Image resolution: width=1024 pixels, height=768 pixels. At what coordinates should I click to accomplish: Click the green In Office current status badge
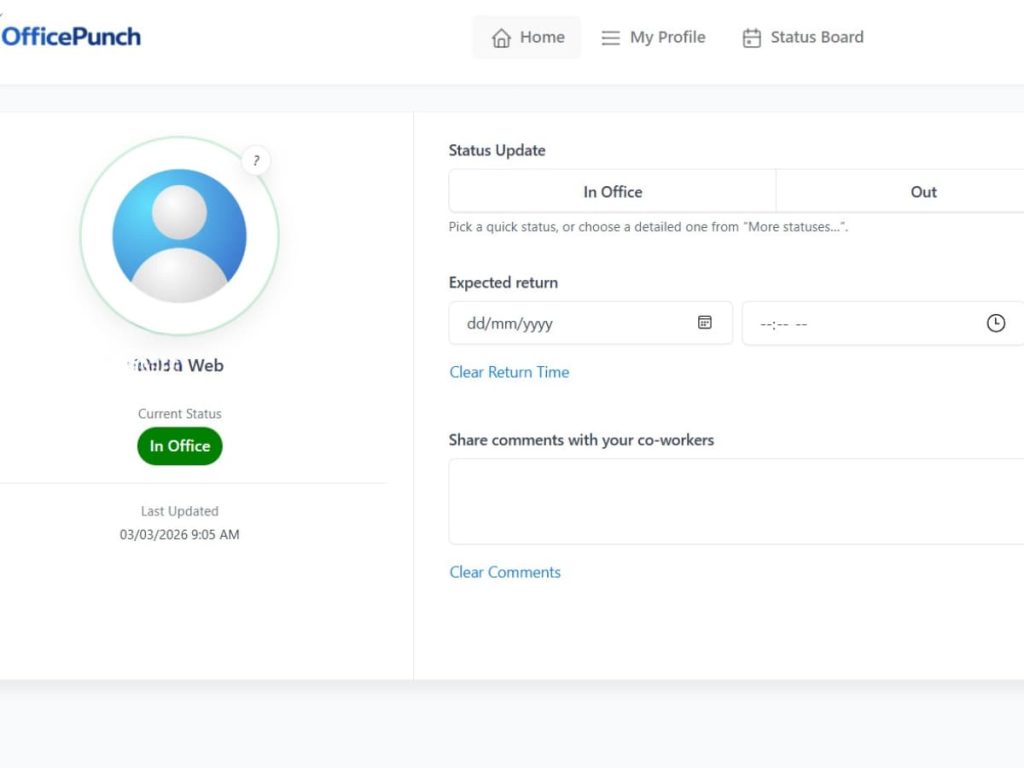pos(180,446)
